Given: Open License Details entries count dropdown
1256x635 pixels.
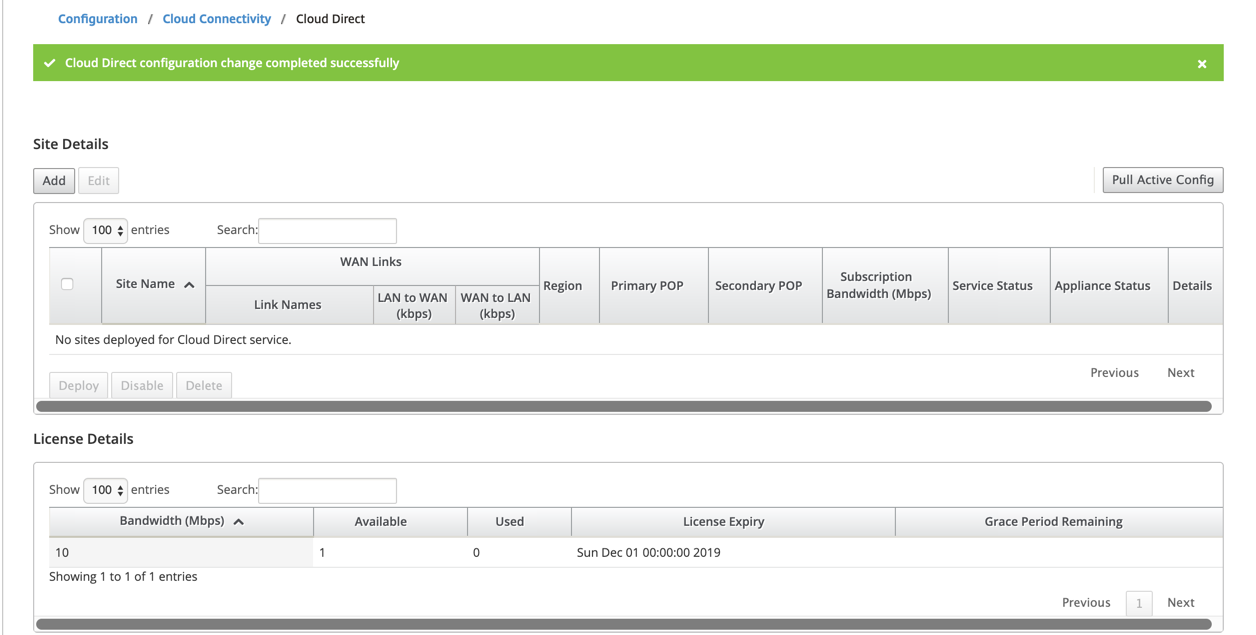Looking at the screenshot, I should (x=105, y=490).
